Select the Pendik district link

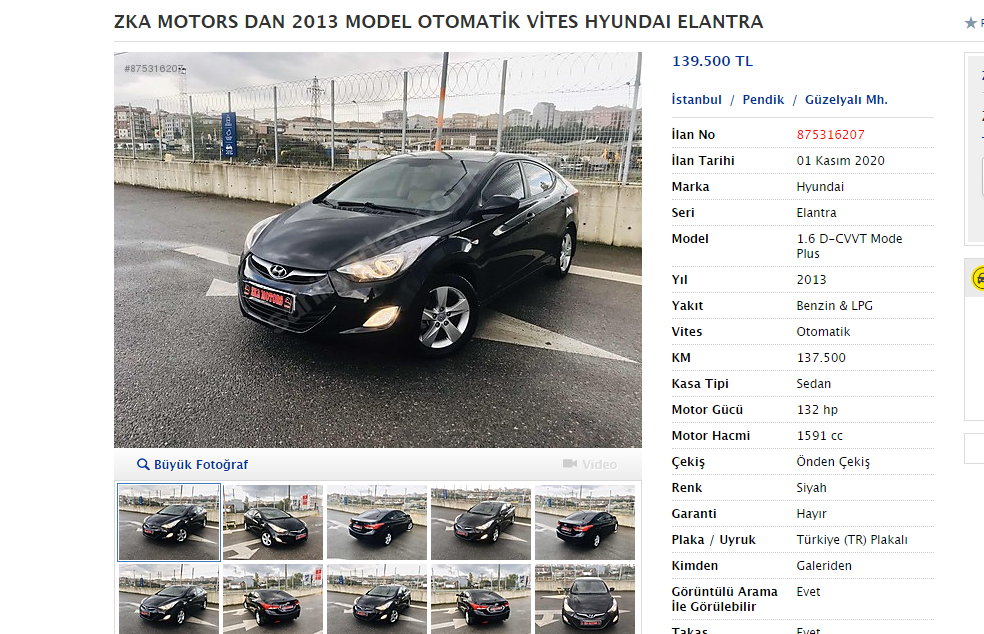[x=763, y=100]
